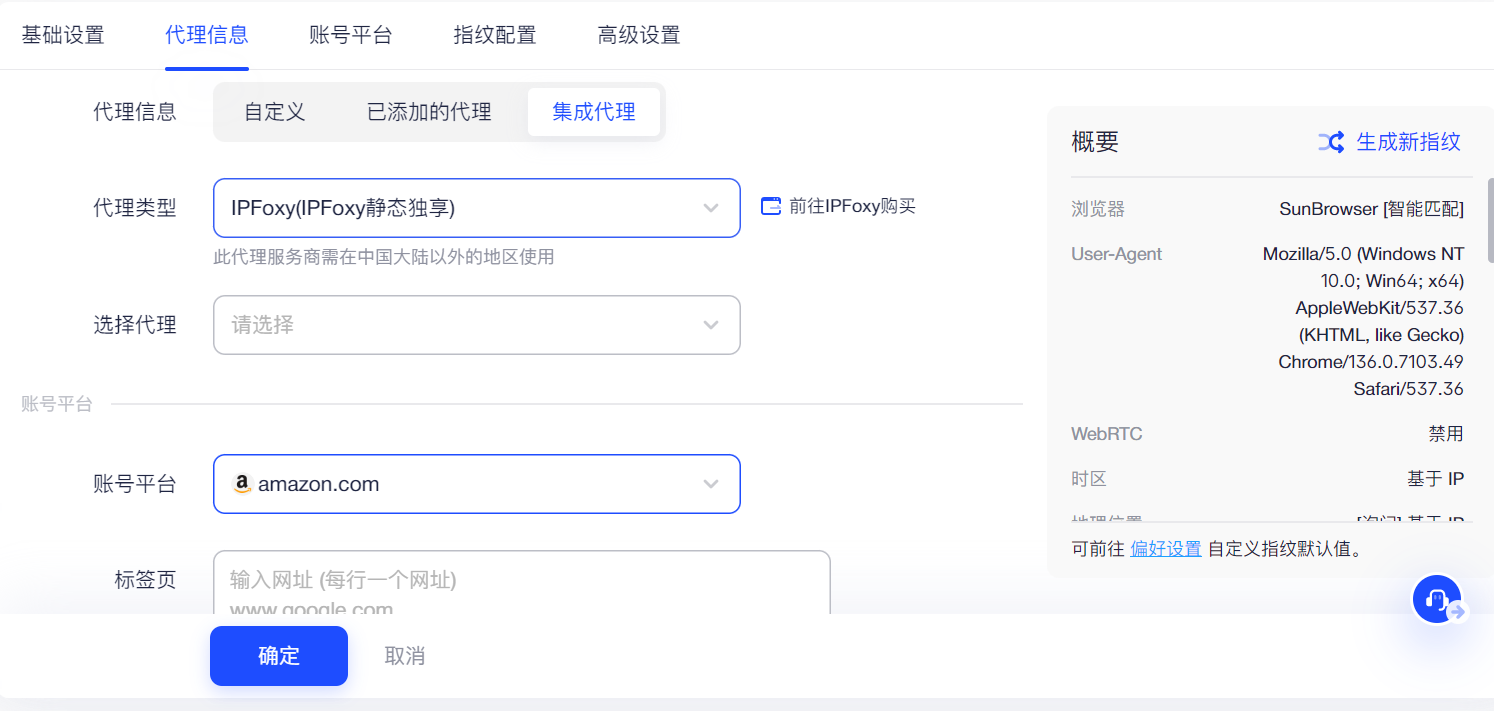
Task: Open the customer support headset icon
Action: click(1434, 596)
